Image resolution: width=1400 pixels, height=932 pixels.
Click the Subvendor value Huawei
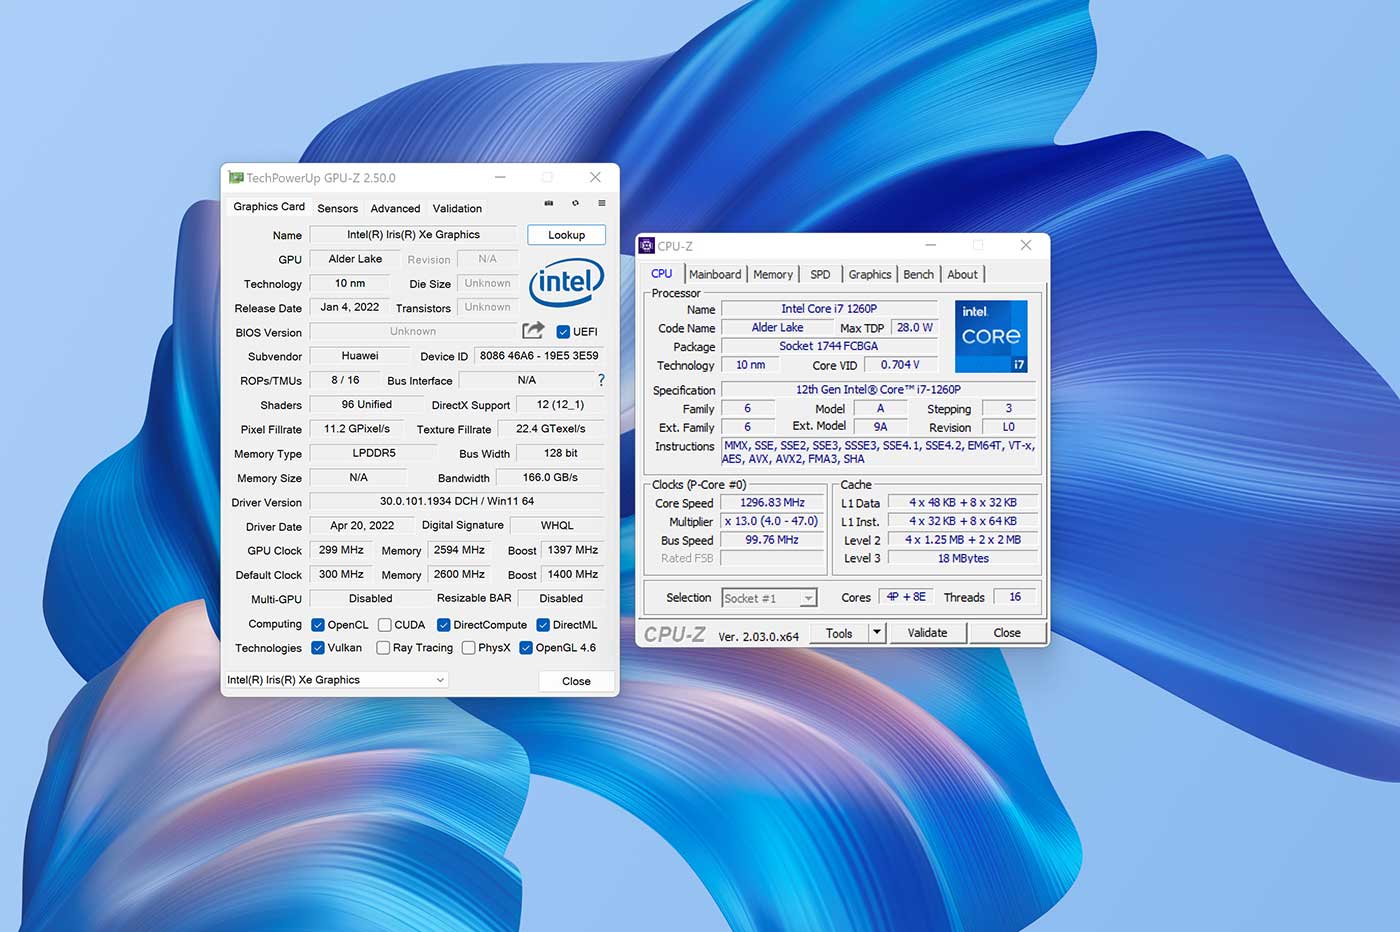click(x=360, y=355)
